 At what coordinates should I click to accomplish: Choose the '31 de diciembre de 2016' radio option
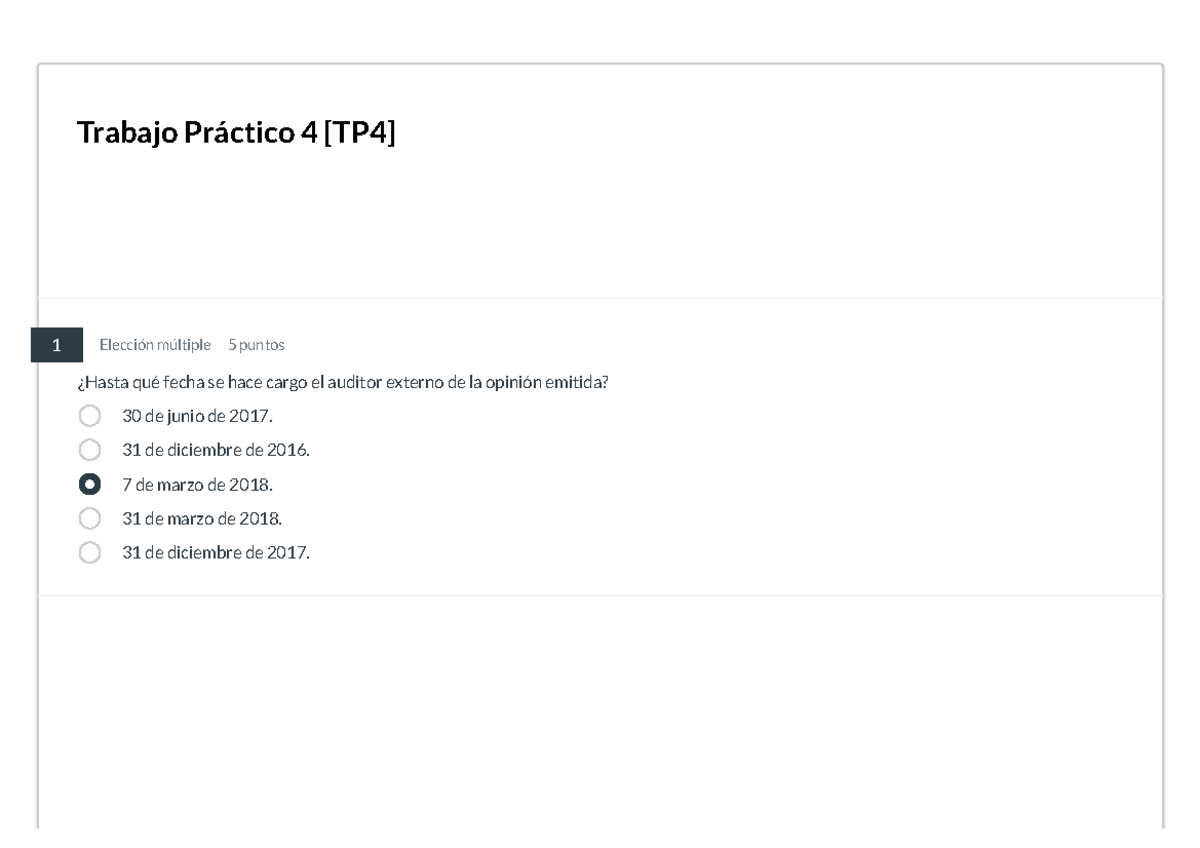90,450
